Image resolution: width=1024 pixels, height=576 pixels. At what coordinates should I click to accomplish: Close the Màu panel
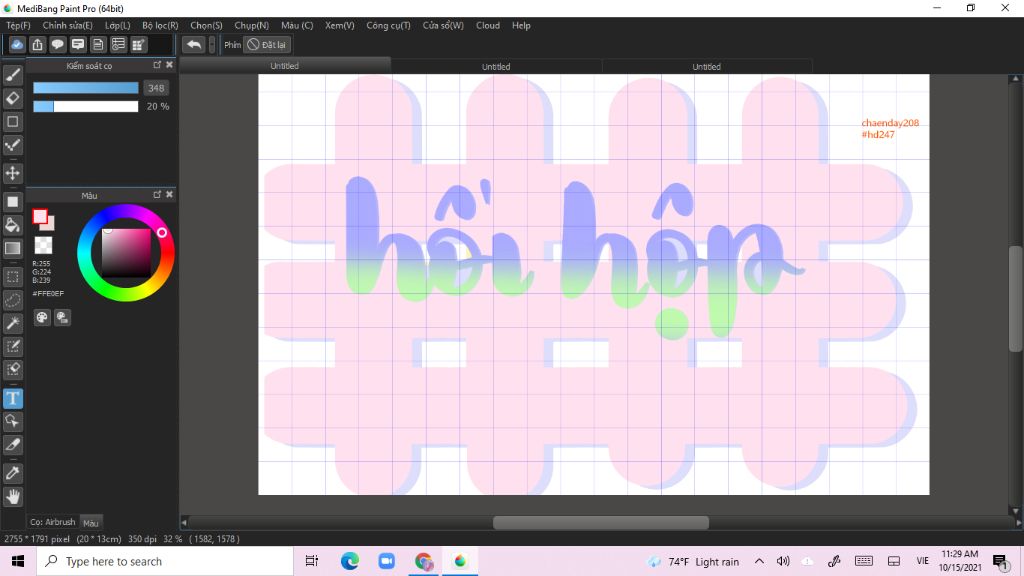pyautogui.click(x=170, y=195)
